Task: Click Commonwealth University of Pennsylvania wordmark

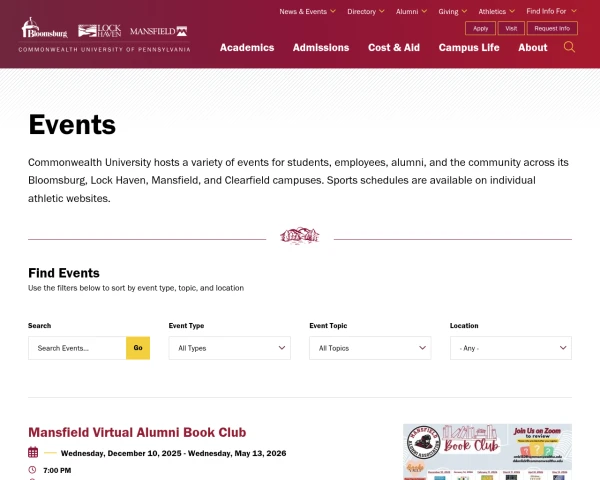Action: click(x=104, y=49)
